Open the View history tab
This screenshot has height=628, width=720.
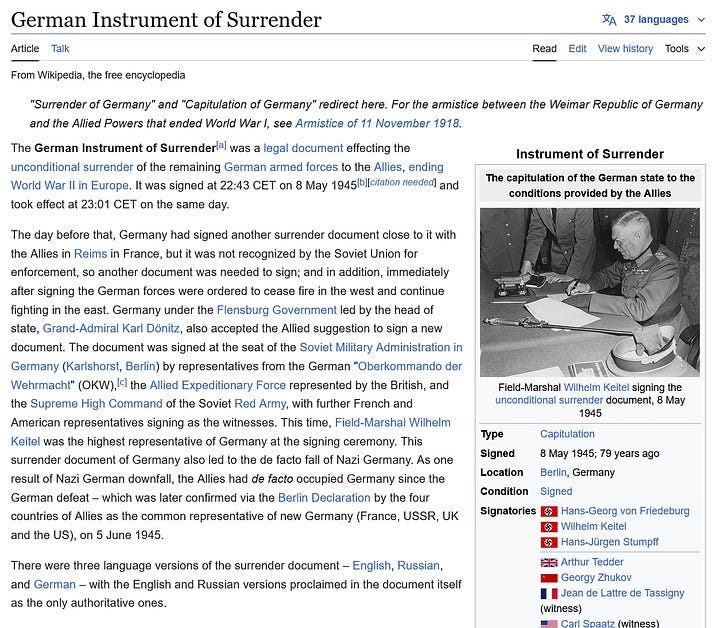[x=625, y=49]
